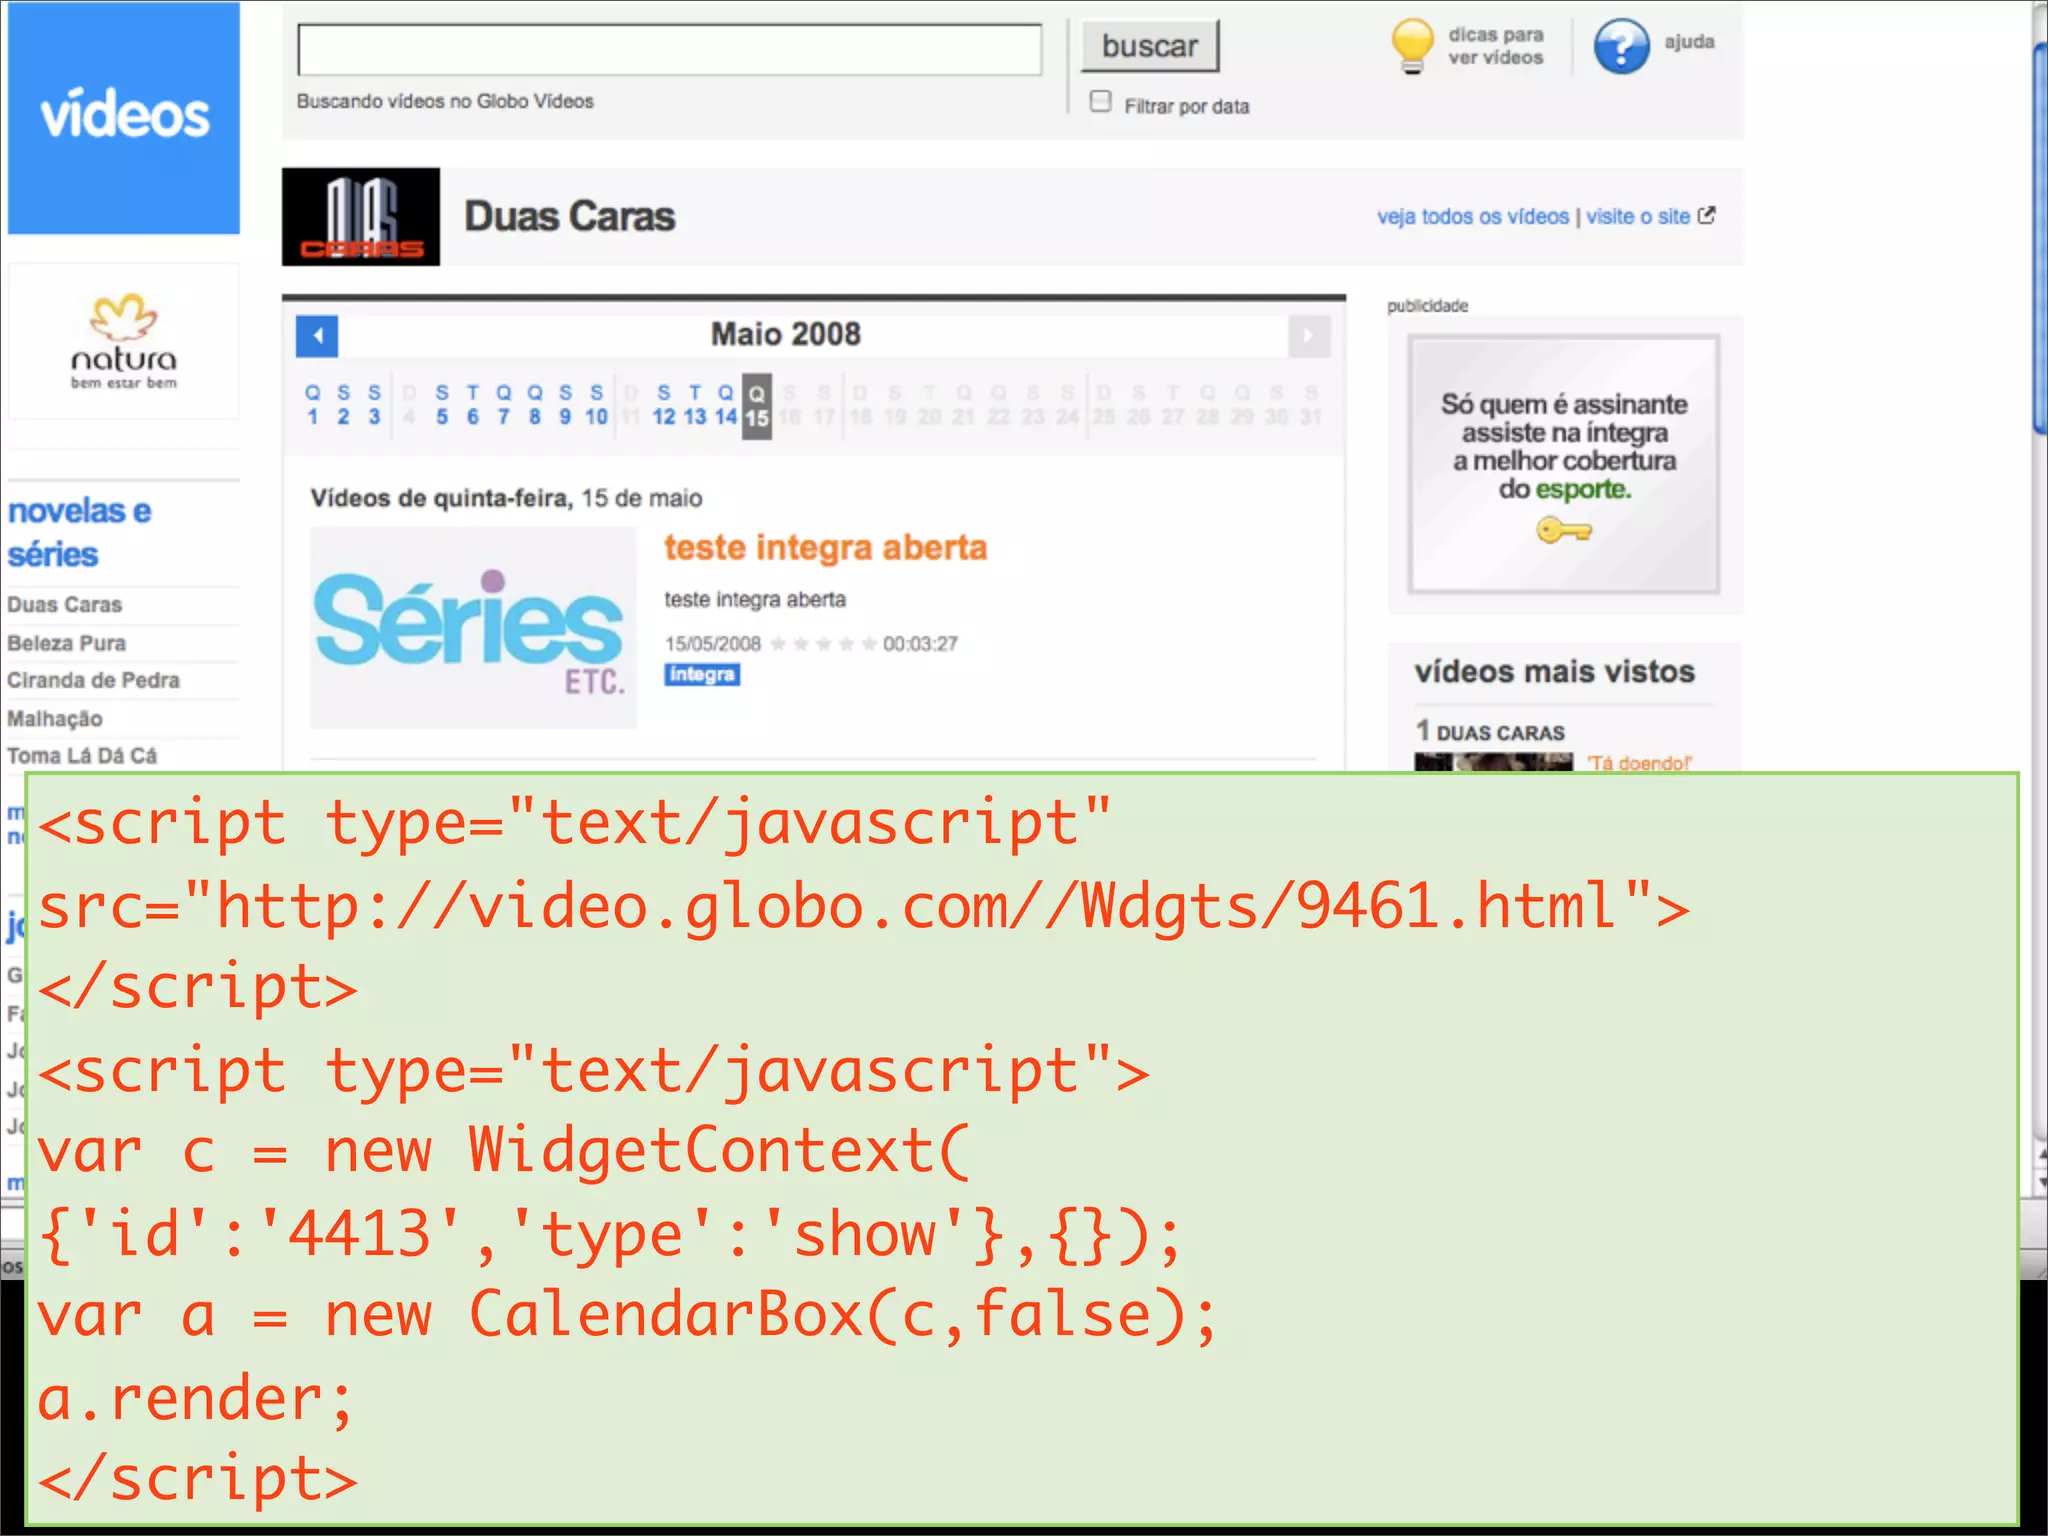Open Toma Lá Dá Cá in sidebar

(82, 756)
